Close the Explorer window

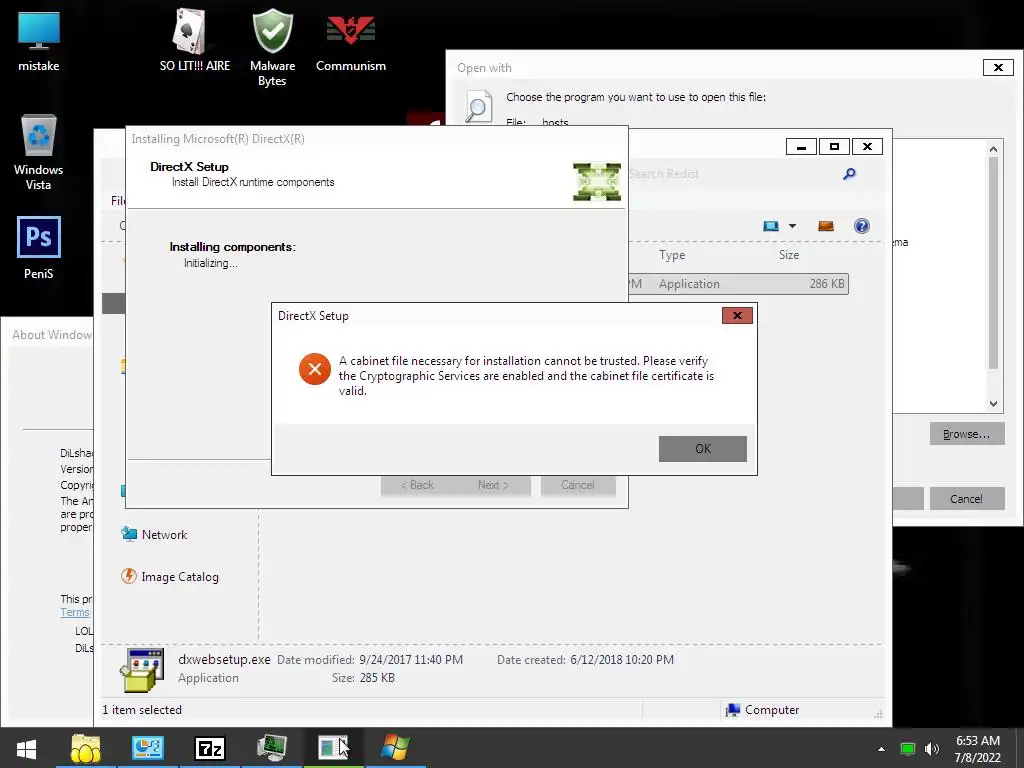click(867, 146)
